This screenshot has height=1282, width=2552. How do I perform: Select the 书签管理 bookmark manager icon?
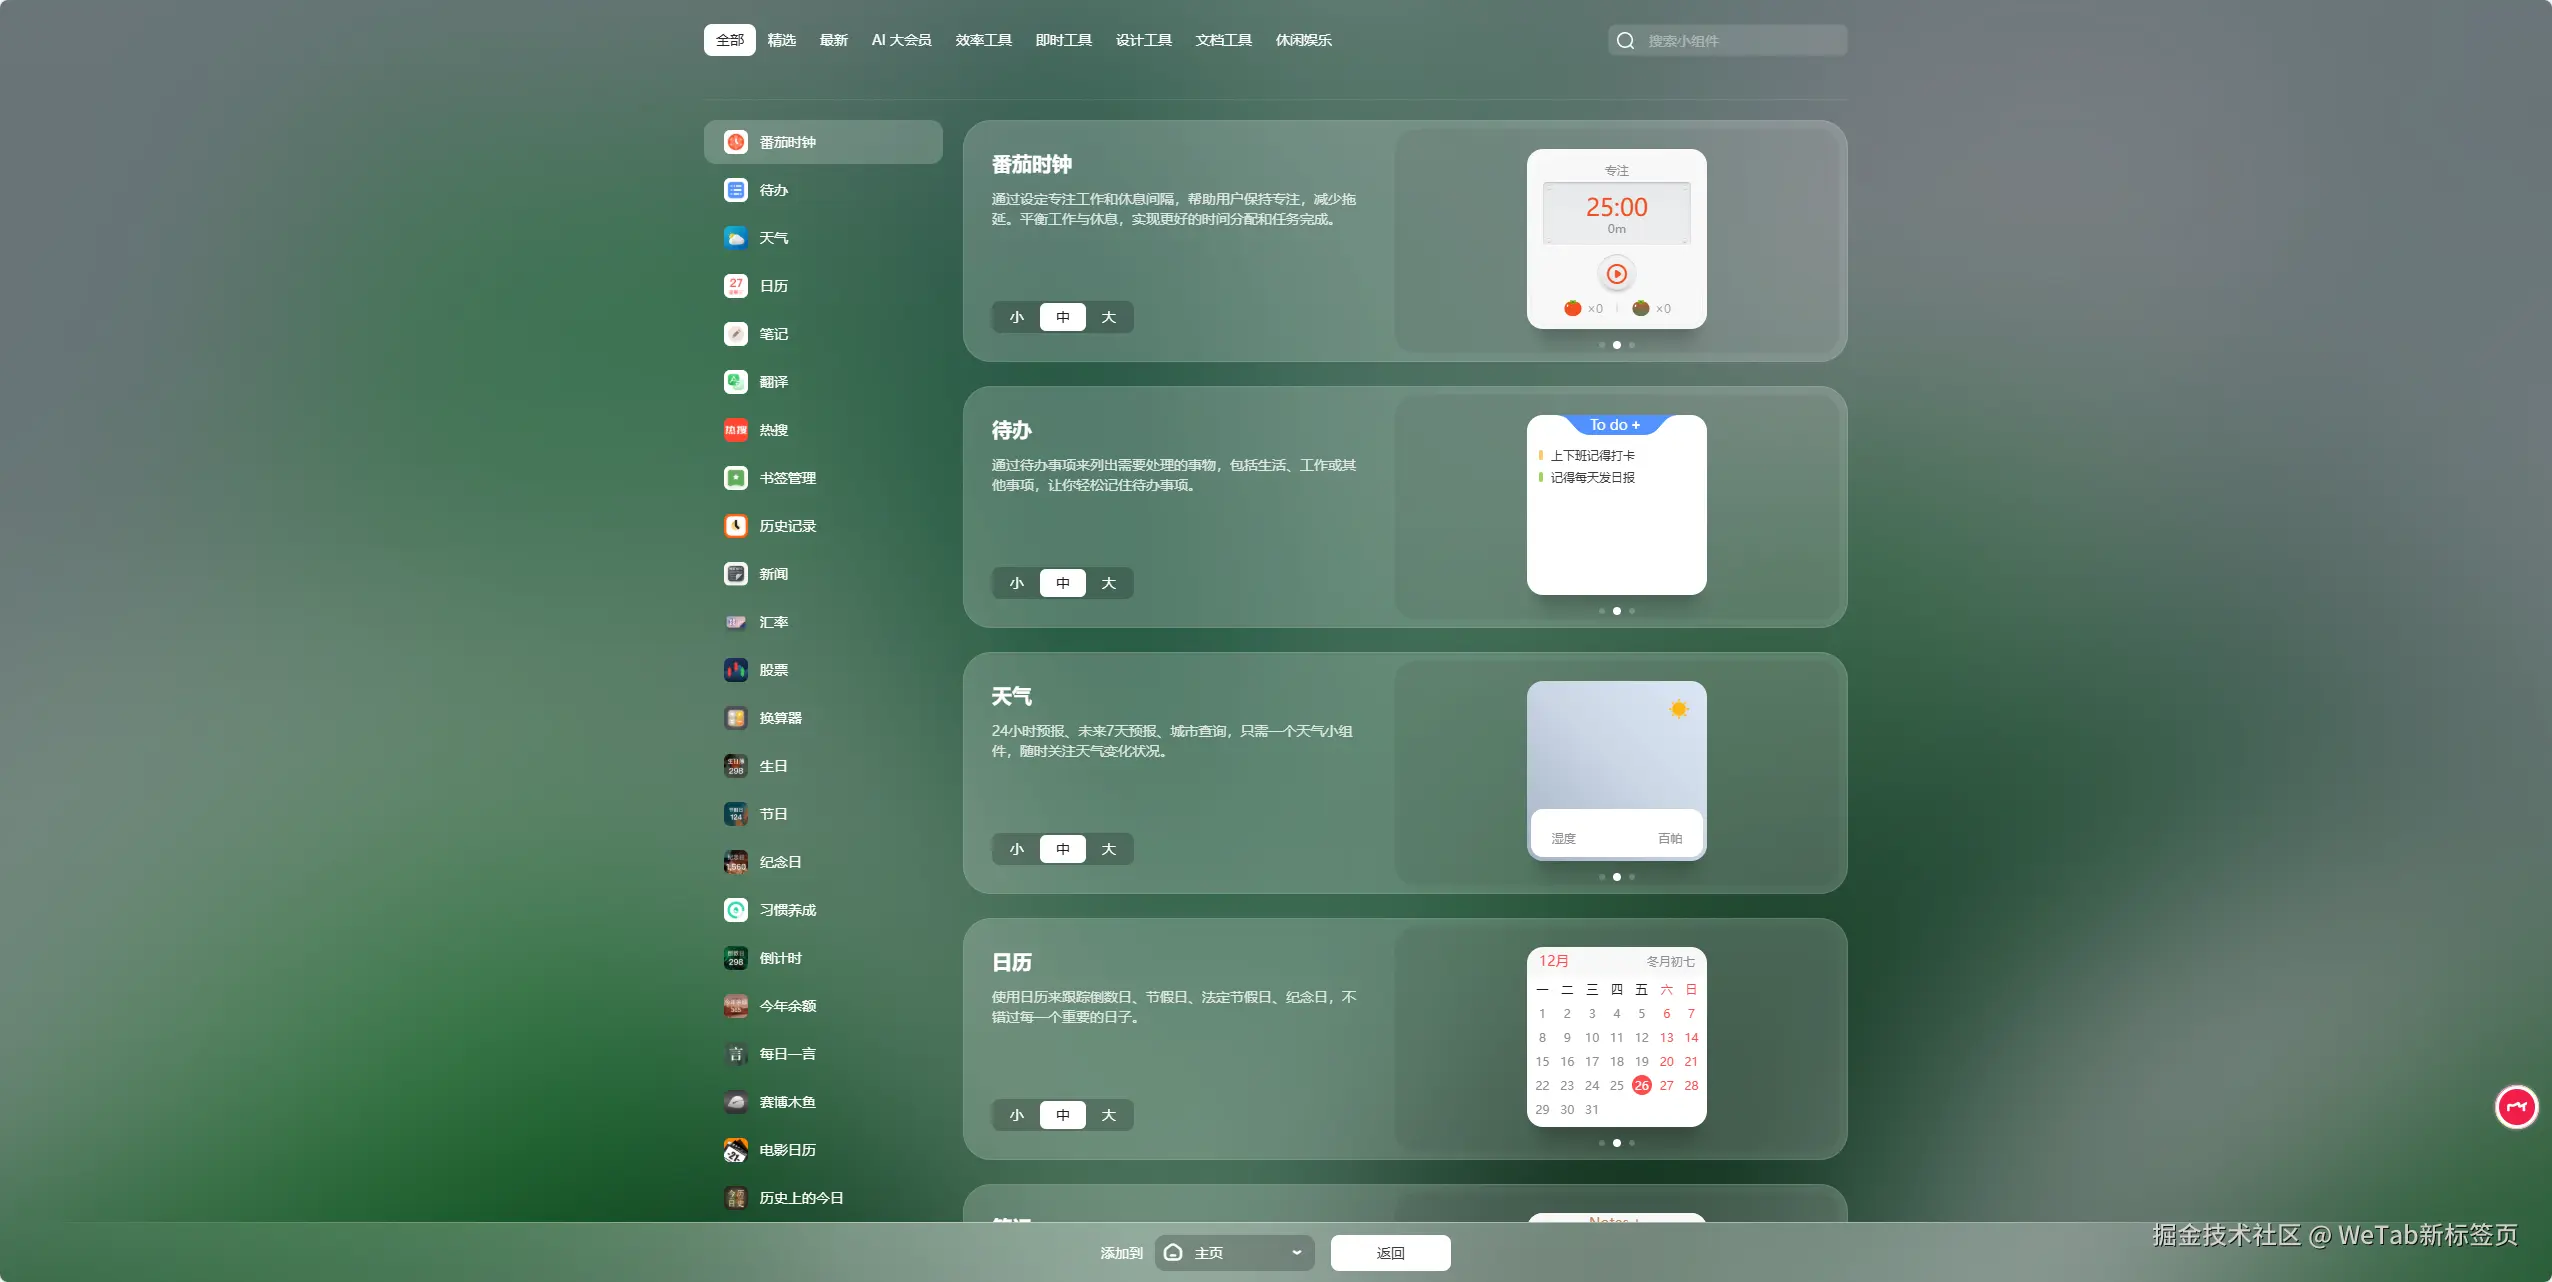(x=736, y=478)
